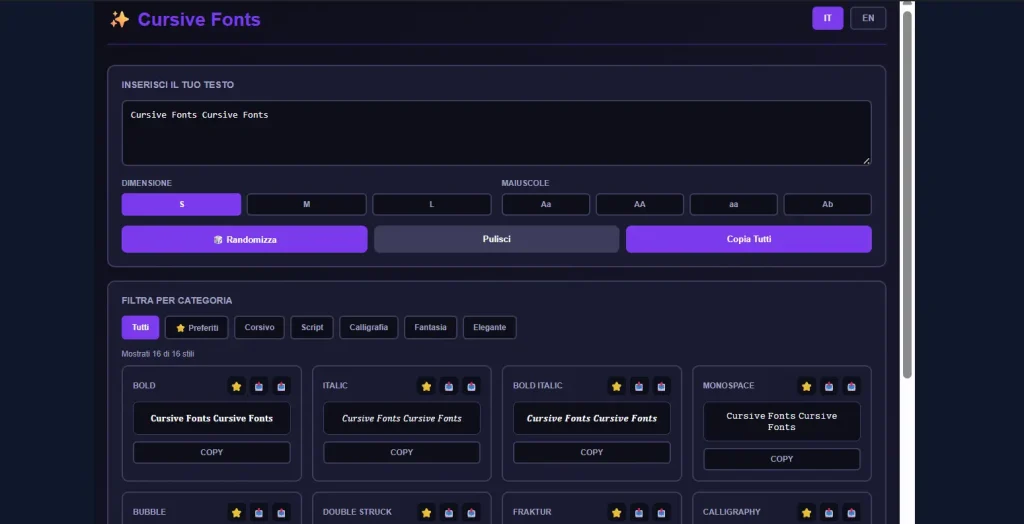Switch language to IT
Screen dimensions: 1024x524
pyautogui.click(x=827, y=18)
